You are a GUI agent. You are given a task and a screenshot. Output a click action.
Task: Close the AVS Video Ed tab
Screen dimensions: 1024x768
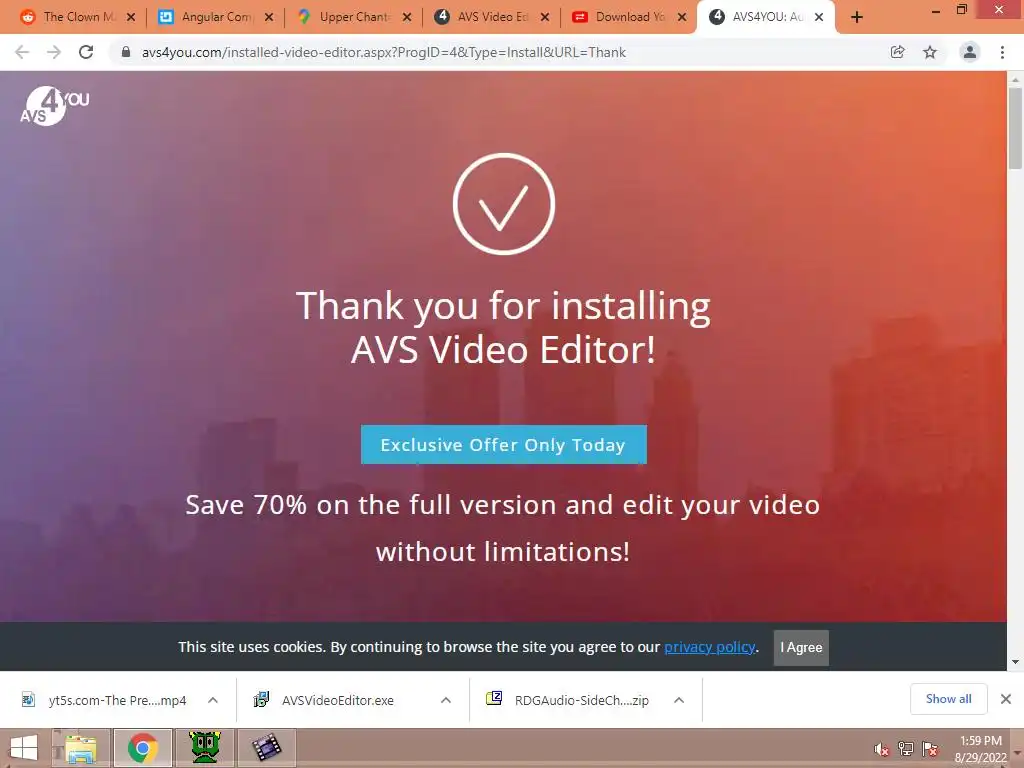[545, 18]
